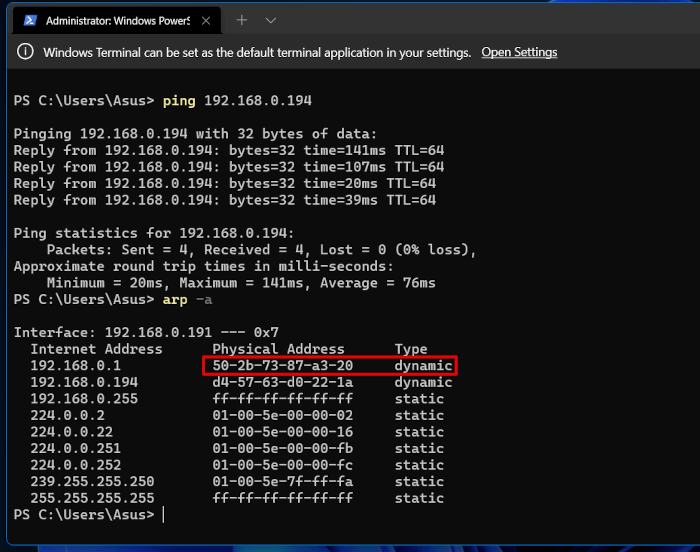Click the 'ping 192.168.0.194' command text
The image size is (700, 552).
point(237,100)
